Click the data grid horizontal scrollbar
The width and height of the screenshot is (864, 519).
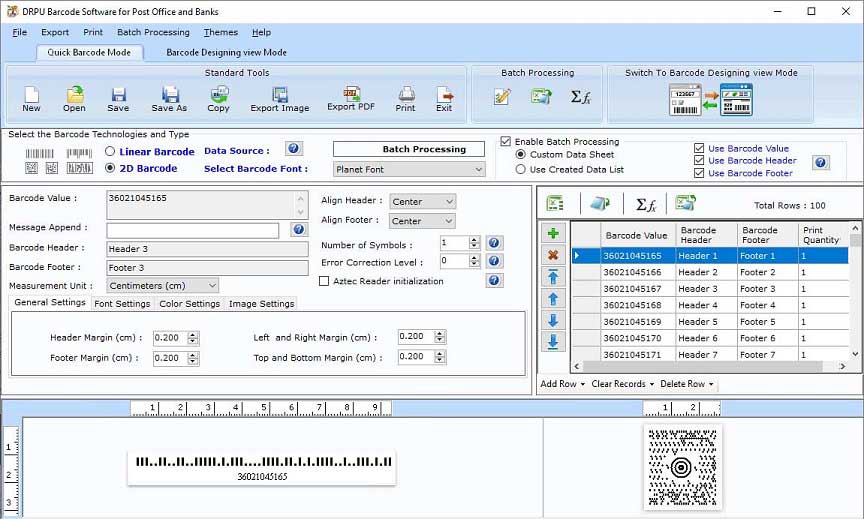point(710,366)
